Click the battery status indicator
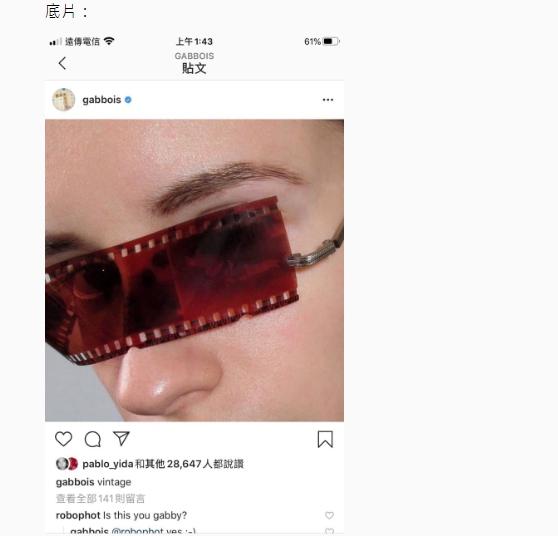This screenshot has height=536, width=558. tap(331, 42)
